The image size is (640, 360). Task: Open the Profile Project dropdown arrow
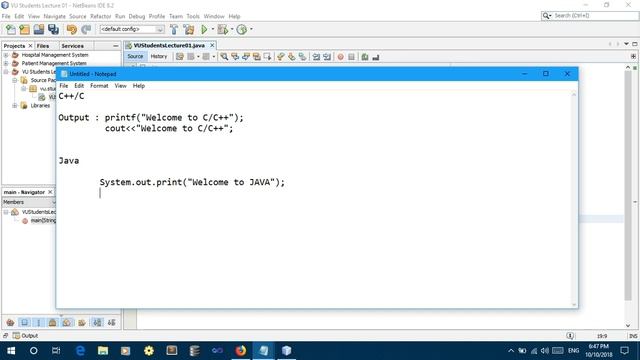click(x=251, y=29)
